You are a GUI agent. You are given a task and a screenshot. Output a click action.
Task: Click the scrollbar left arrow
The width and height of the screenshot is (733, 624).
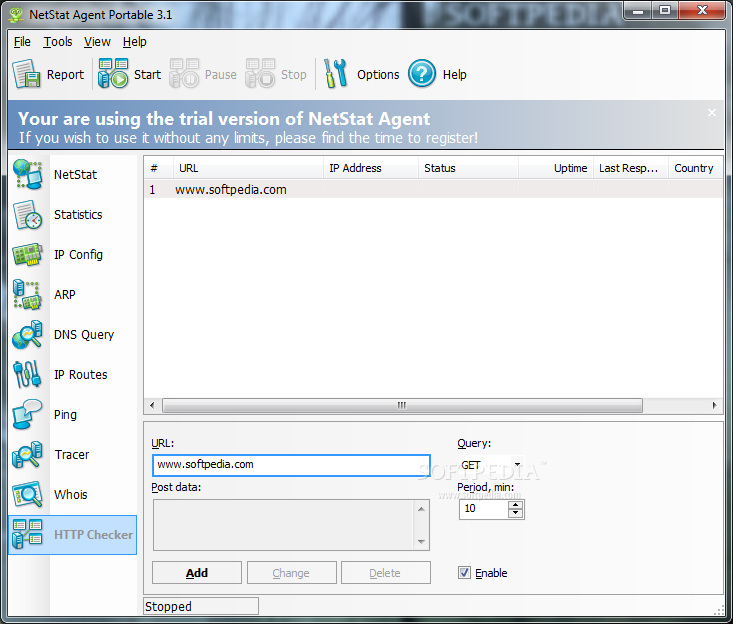coord(152,405)
